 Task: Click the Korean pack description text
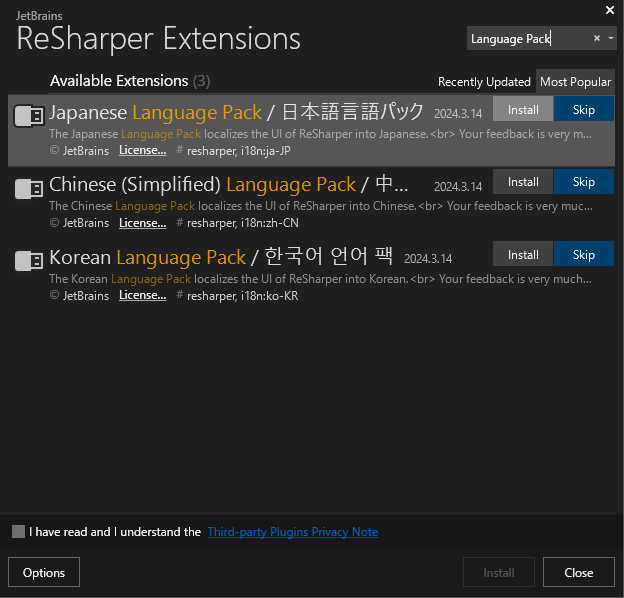[x=320, y=279]
